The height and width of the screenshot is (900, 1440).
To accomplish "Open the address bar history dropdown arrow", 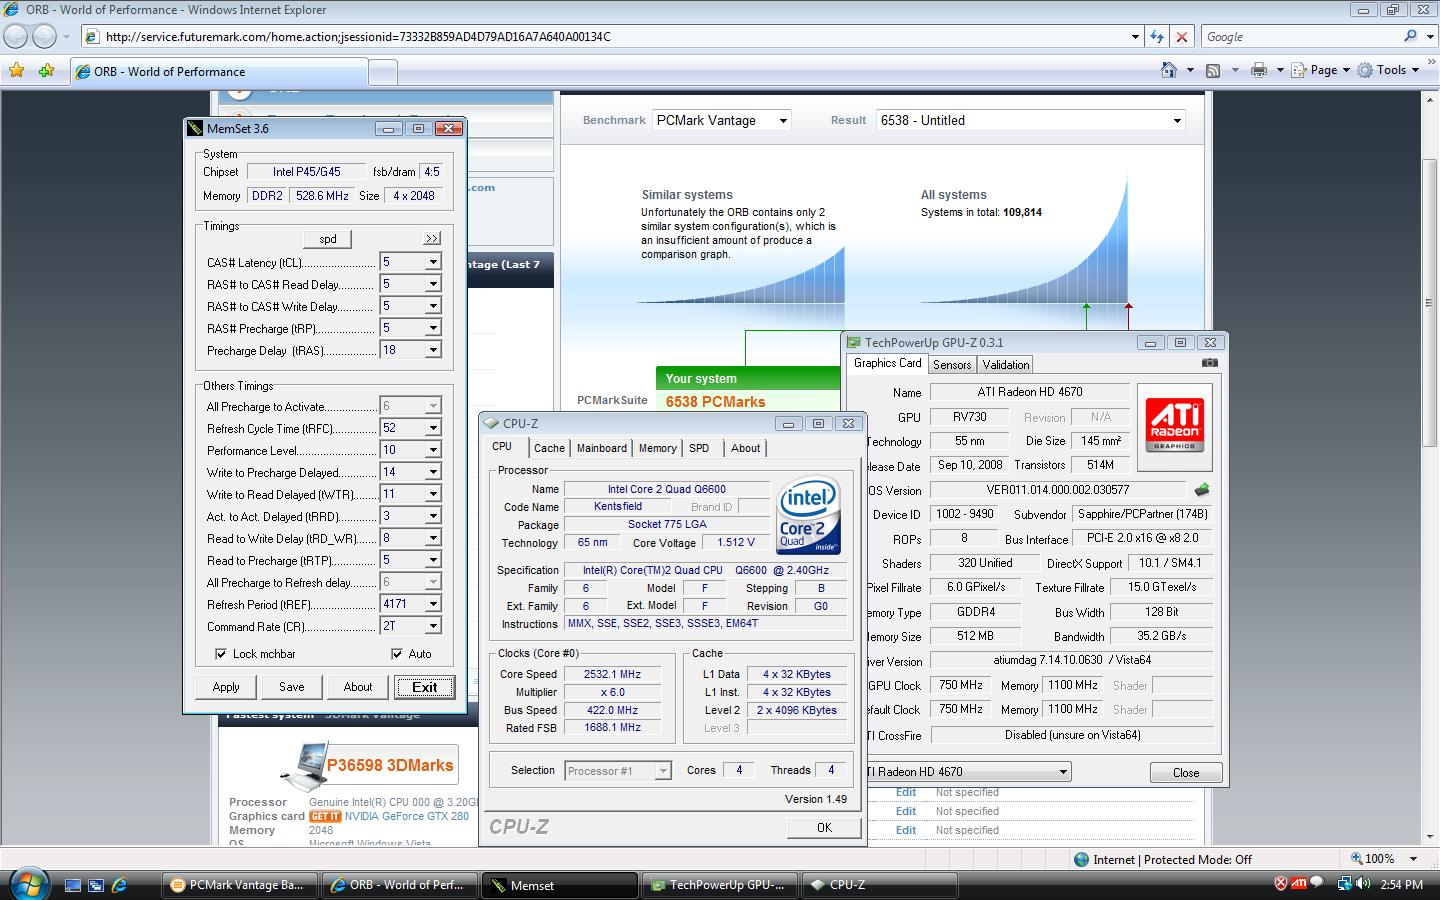I will [1135, 36].
